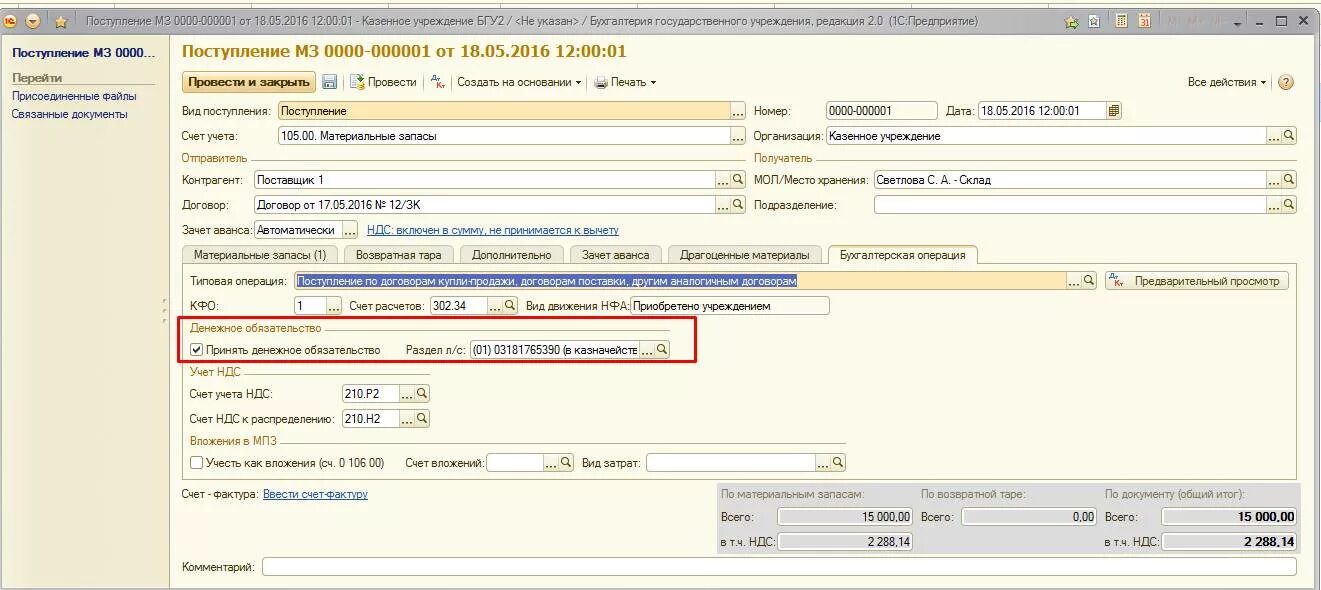Screen dimensions: 1321x590
Task: Open Контрагент Поставщик 1 with magnifier
Action: tap(738, 180)
